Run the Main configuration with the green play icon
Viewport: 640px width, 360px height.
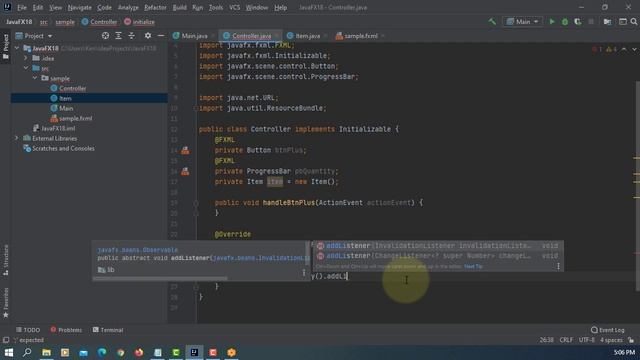552,22
